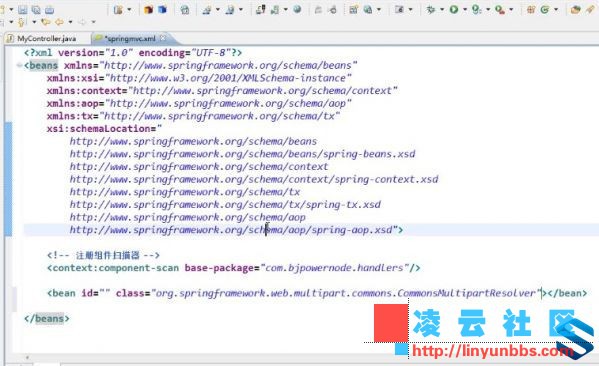This screenshot has width=599, height=366.
Task: Click the Open Type folder icon
Action: coord(575,10)
